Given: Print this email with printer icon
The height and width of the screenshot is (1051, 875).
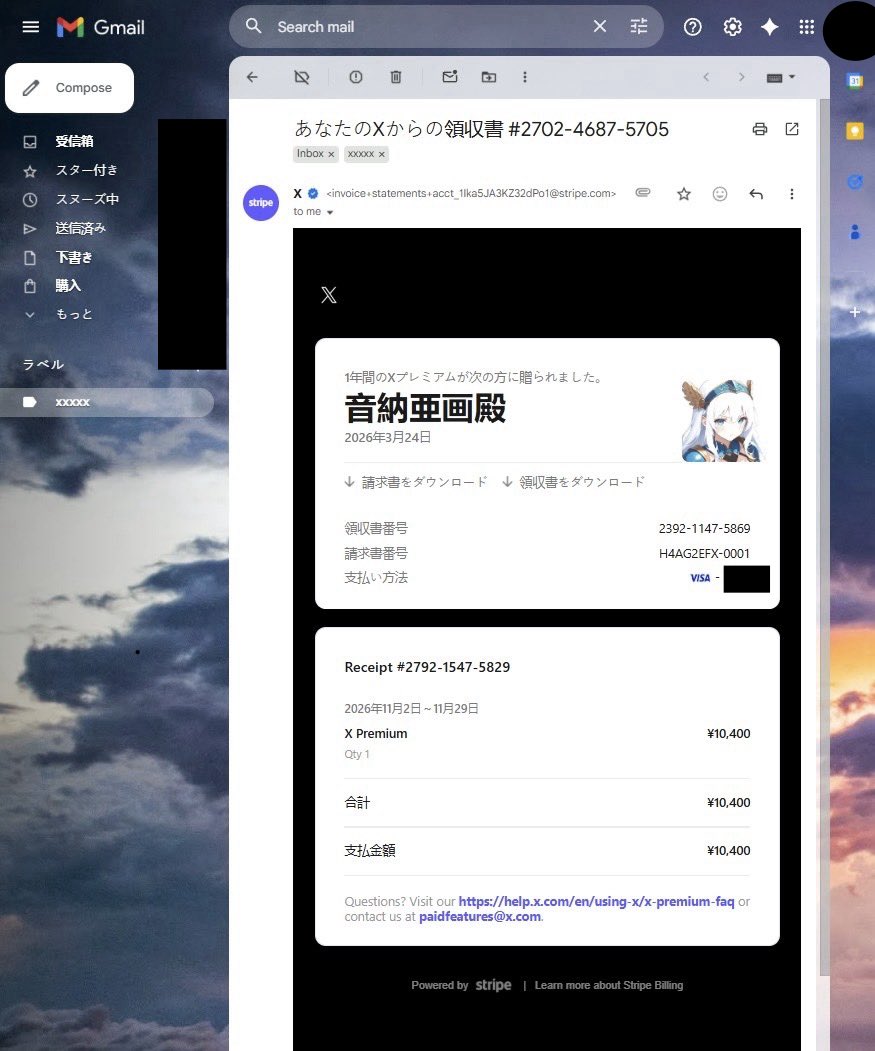Looking at the screenshot, I should coord(760,129).
